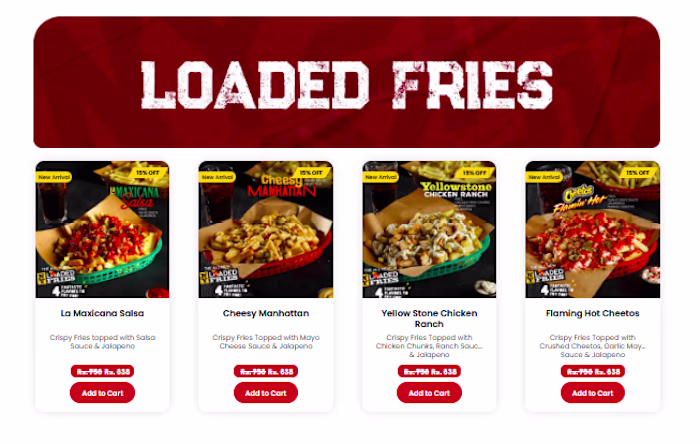Click the 15% OFF badge on Flaming Hot Cheetos
Image resolution: width=700 pixels, height=444 pixels.
pyautogui.click(x=638, y=173)
